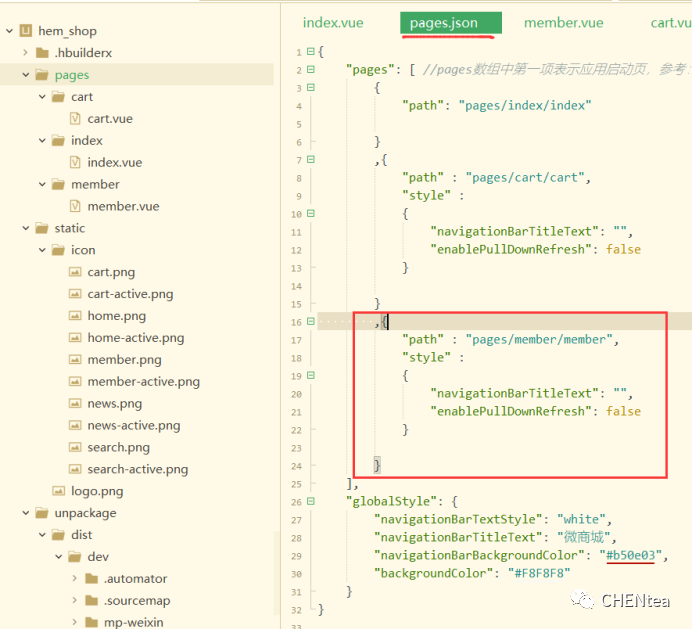Click the #b50e03 color value

tap(632, 555)
